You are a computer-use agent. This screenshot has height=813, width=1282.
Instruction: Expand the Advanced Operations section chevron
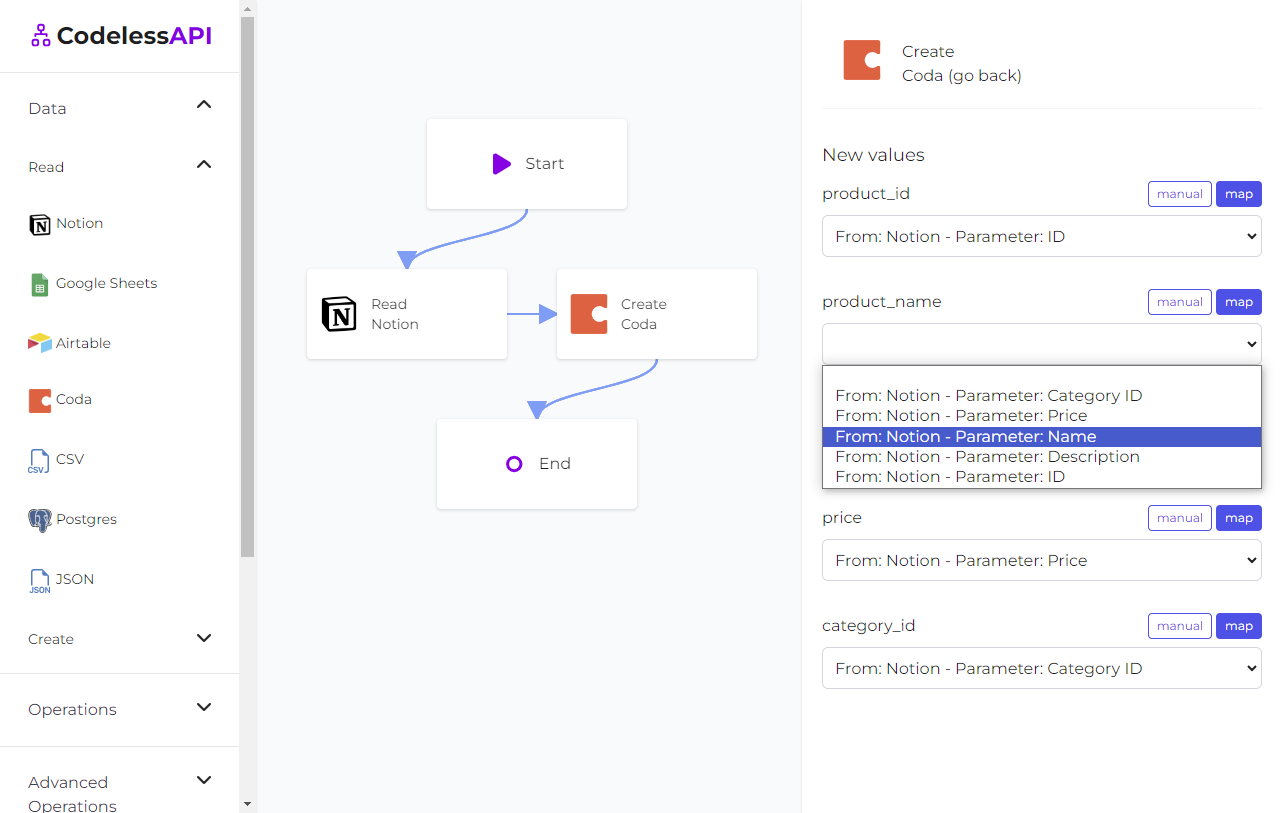[204, 780]
